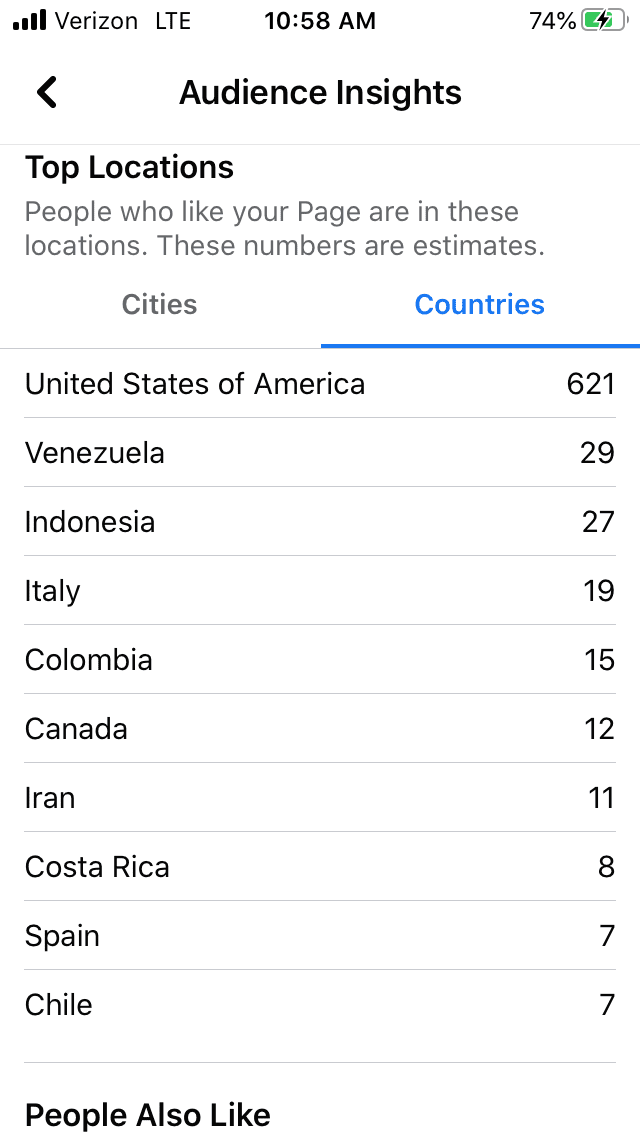Select the Spain entry
640x1136 pixels.
tap(320, 935)
